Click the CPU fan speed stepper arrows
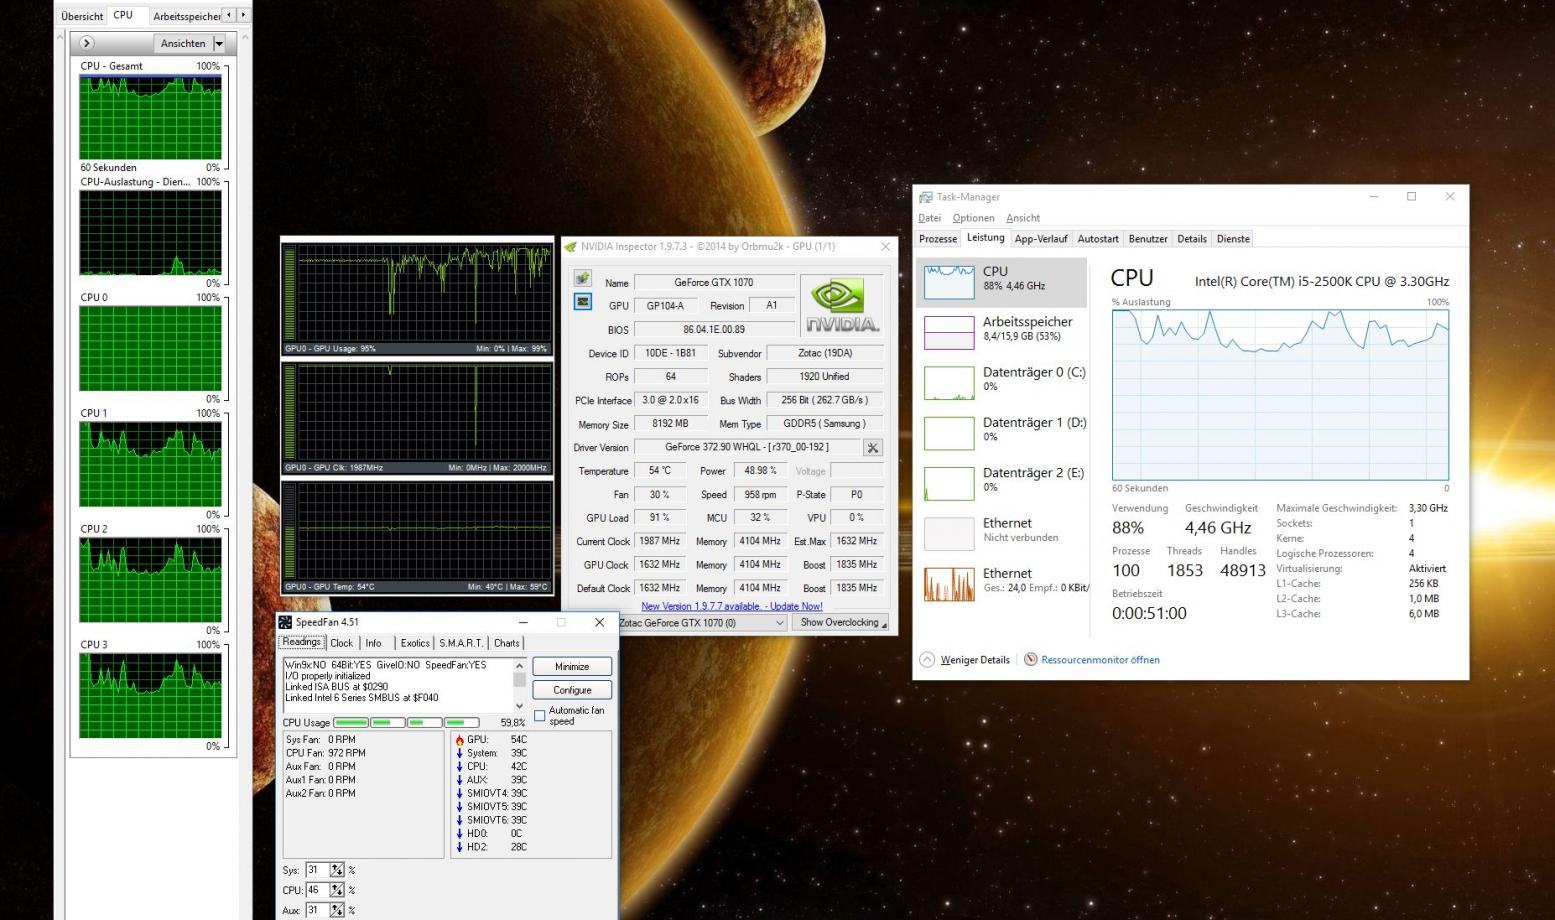This screenshot has height=920, width=1555. [337, 890]
